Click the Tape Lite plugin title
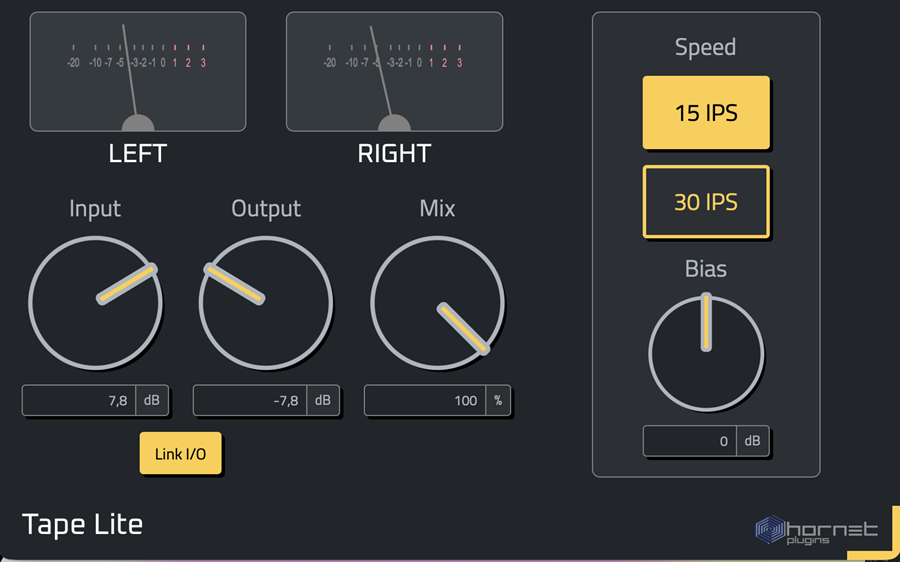The height and width of the screenshot is (562, 900). coord(82,525)
